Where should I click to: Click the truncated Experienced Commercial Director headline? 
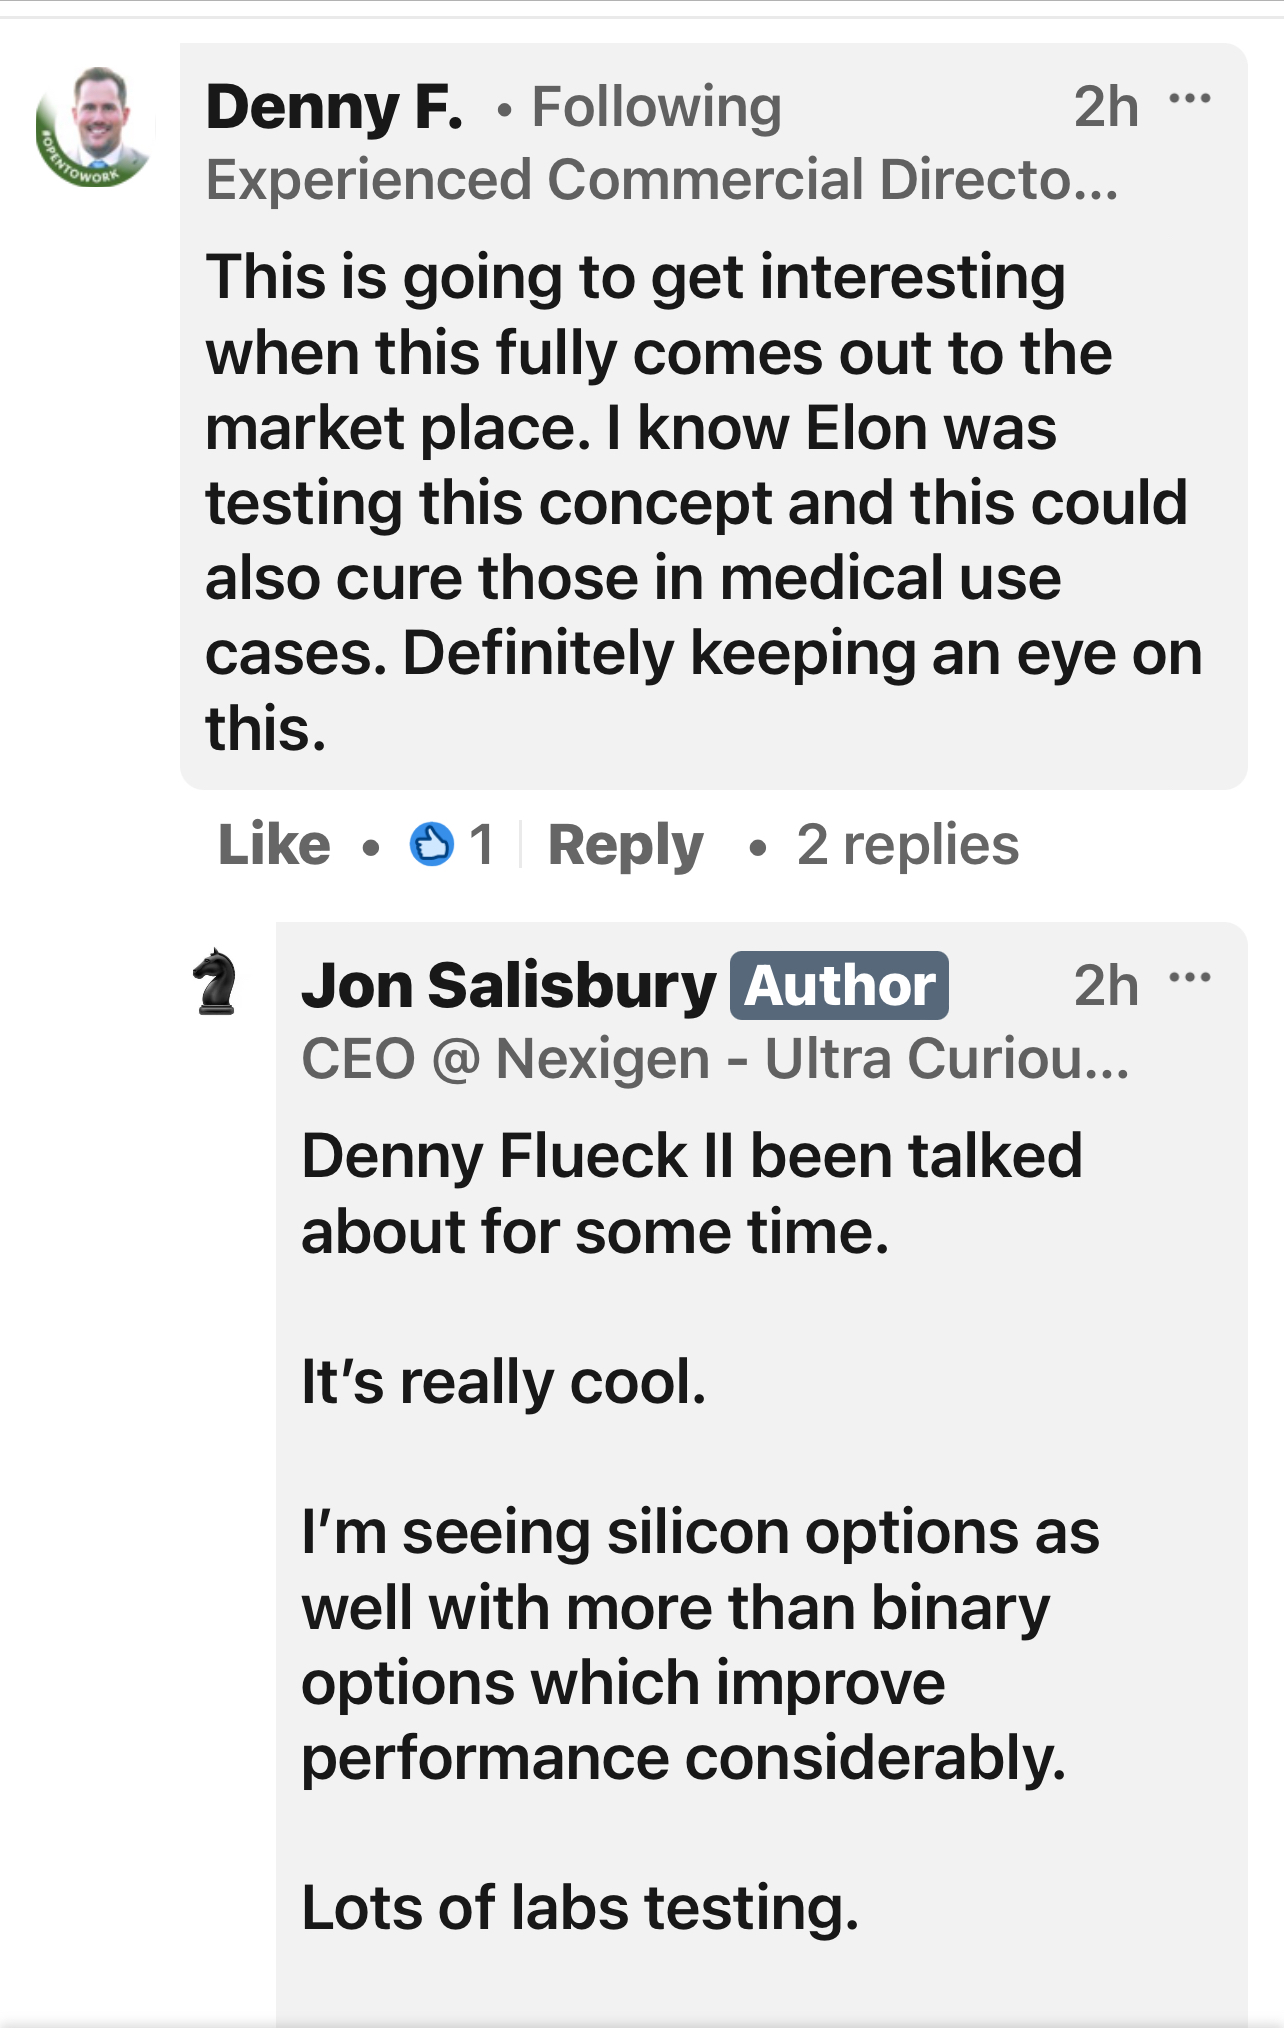[661, 180]
